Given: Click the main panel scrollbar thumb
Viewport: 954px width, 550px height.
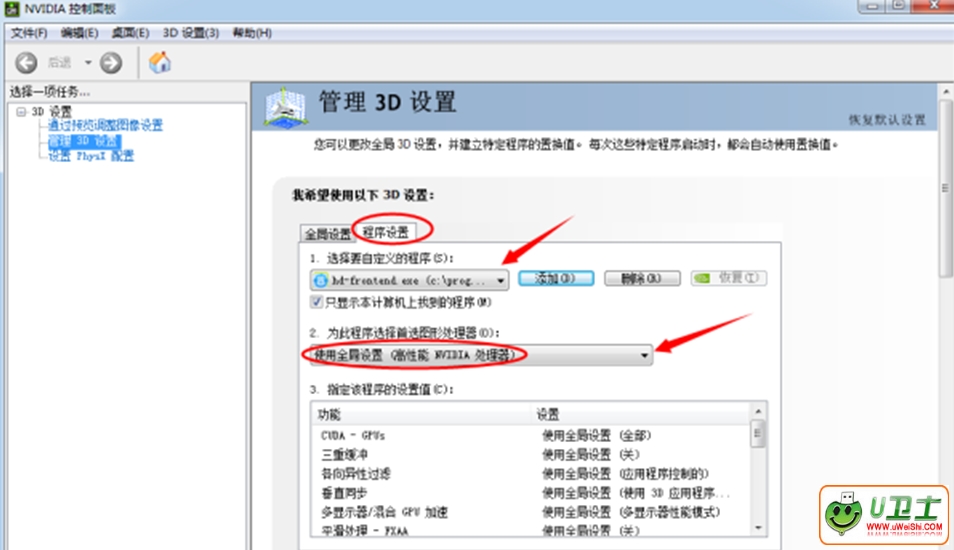Looking at the screenshot, I should pos(945,189).
